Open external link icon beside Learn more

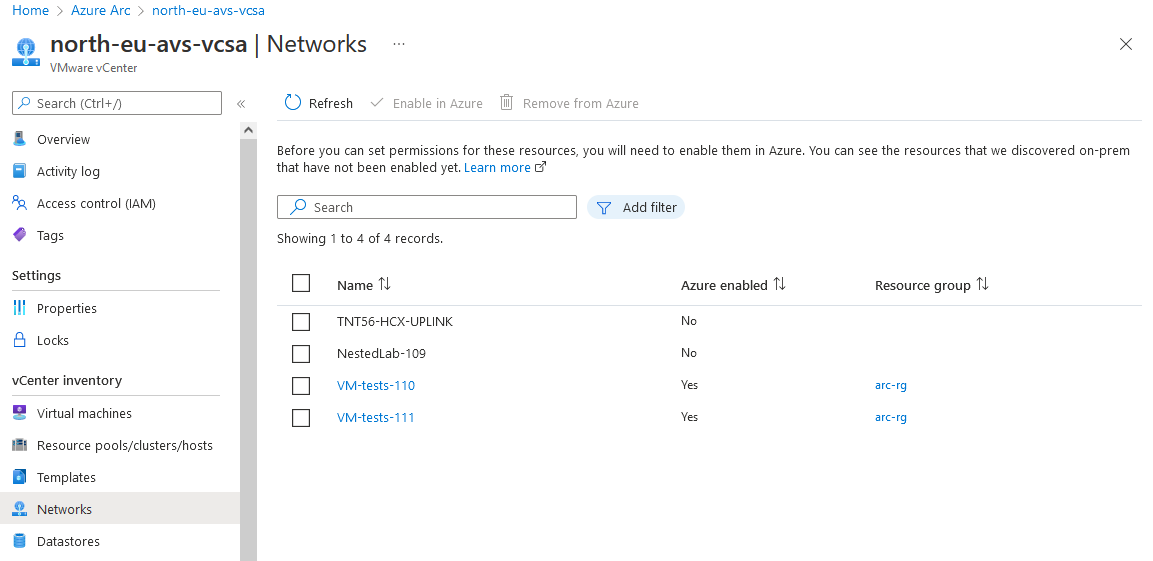(x=540, y=167)
